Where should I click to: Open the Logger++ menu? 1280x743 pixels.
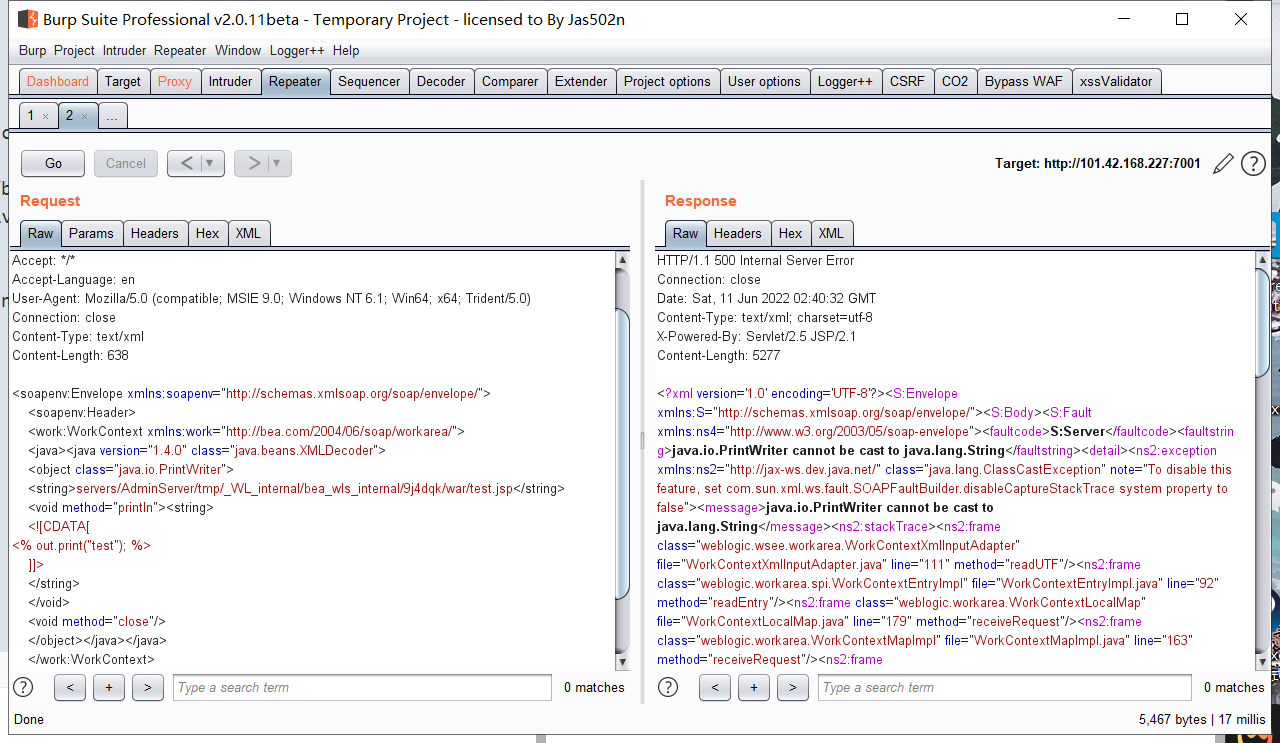[x=298, y=50]
